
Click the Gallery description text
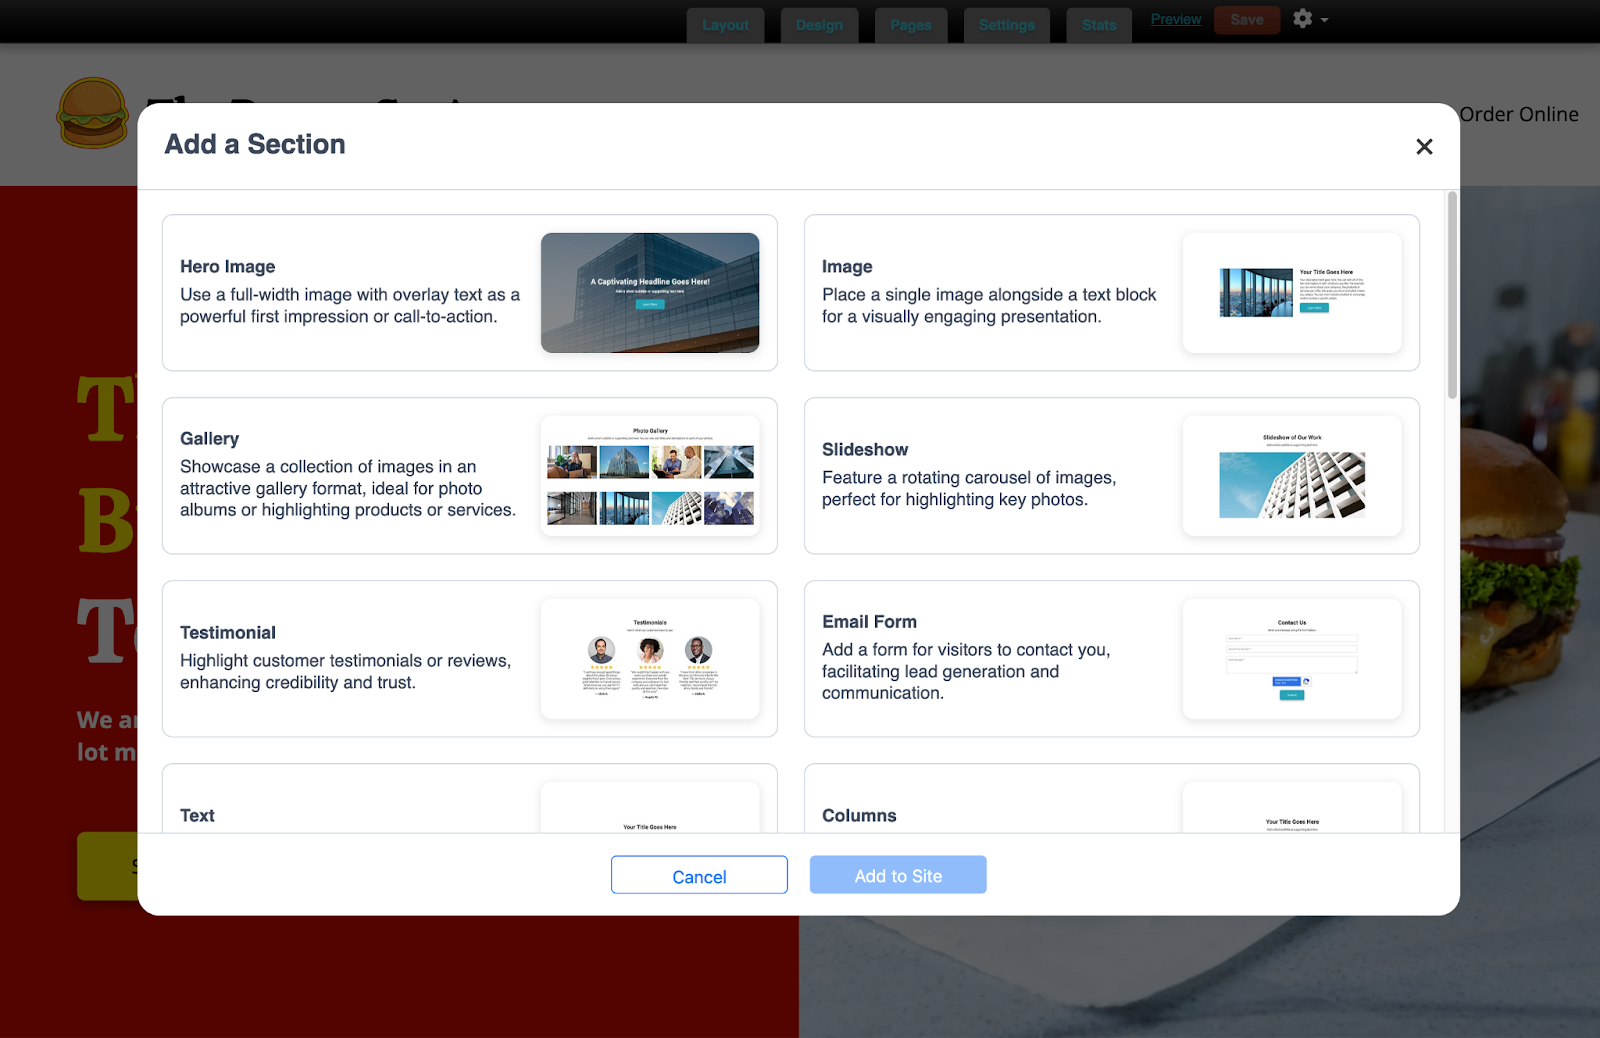click(x=348, y=488)
